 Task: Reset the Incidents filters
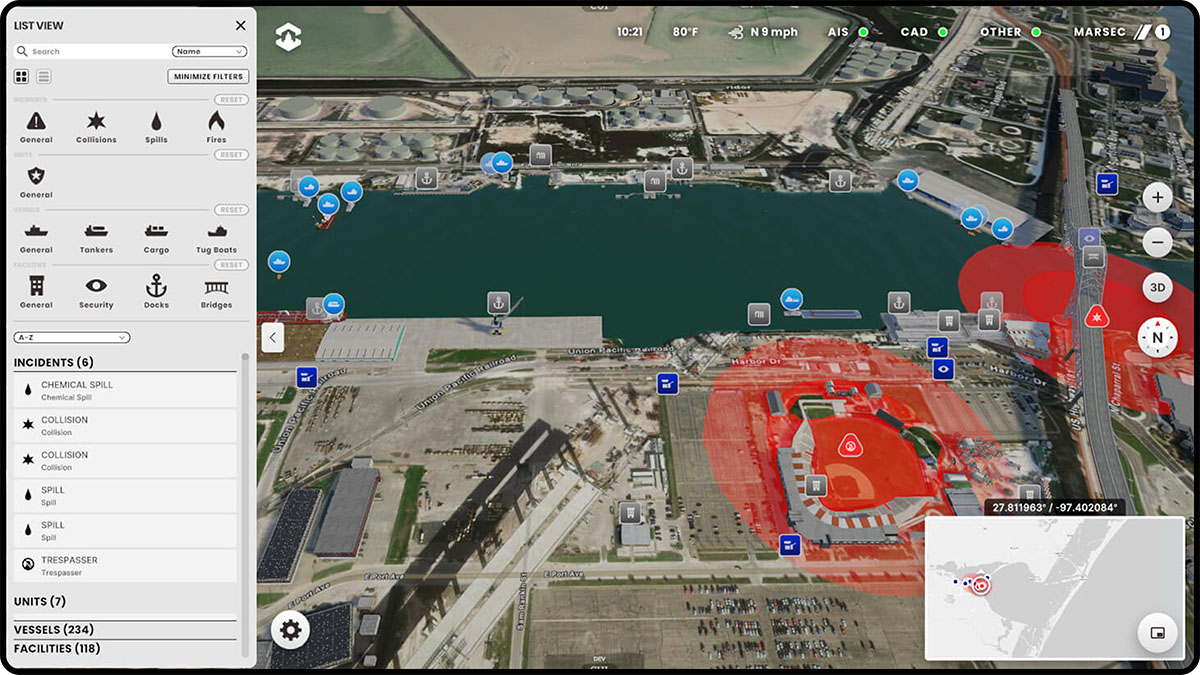point(231,100)
